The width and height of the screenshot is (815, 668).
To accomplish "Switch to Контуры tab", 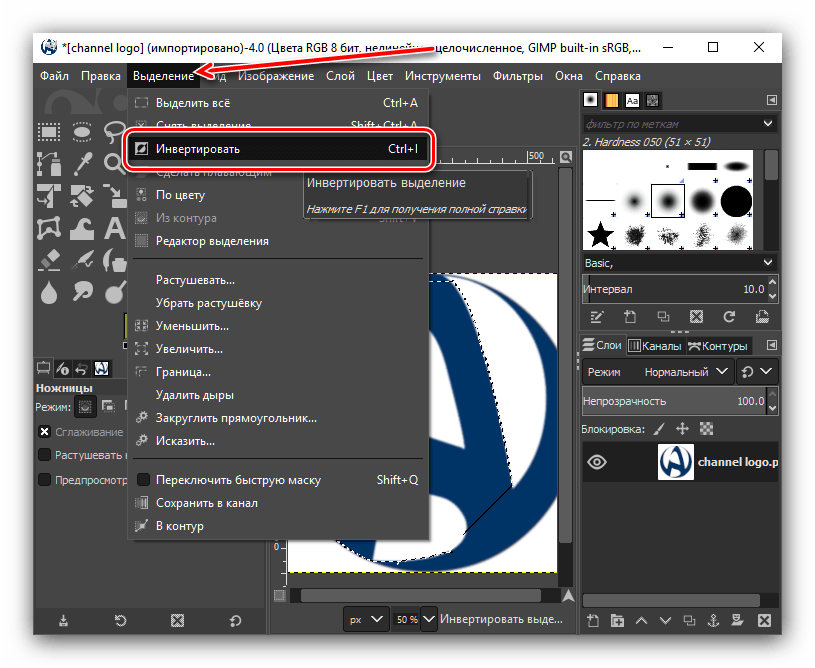I will [718, 346].
